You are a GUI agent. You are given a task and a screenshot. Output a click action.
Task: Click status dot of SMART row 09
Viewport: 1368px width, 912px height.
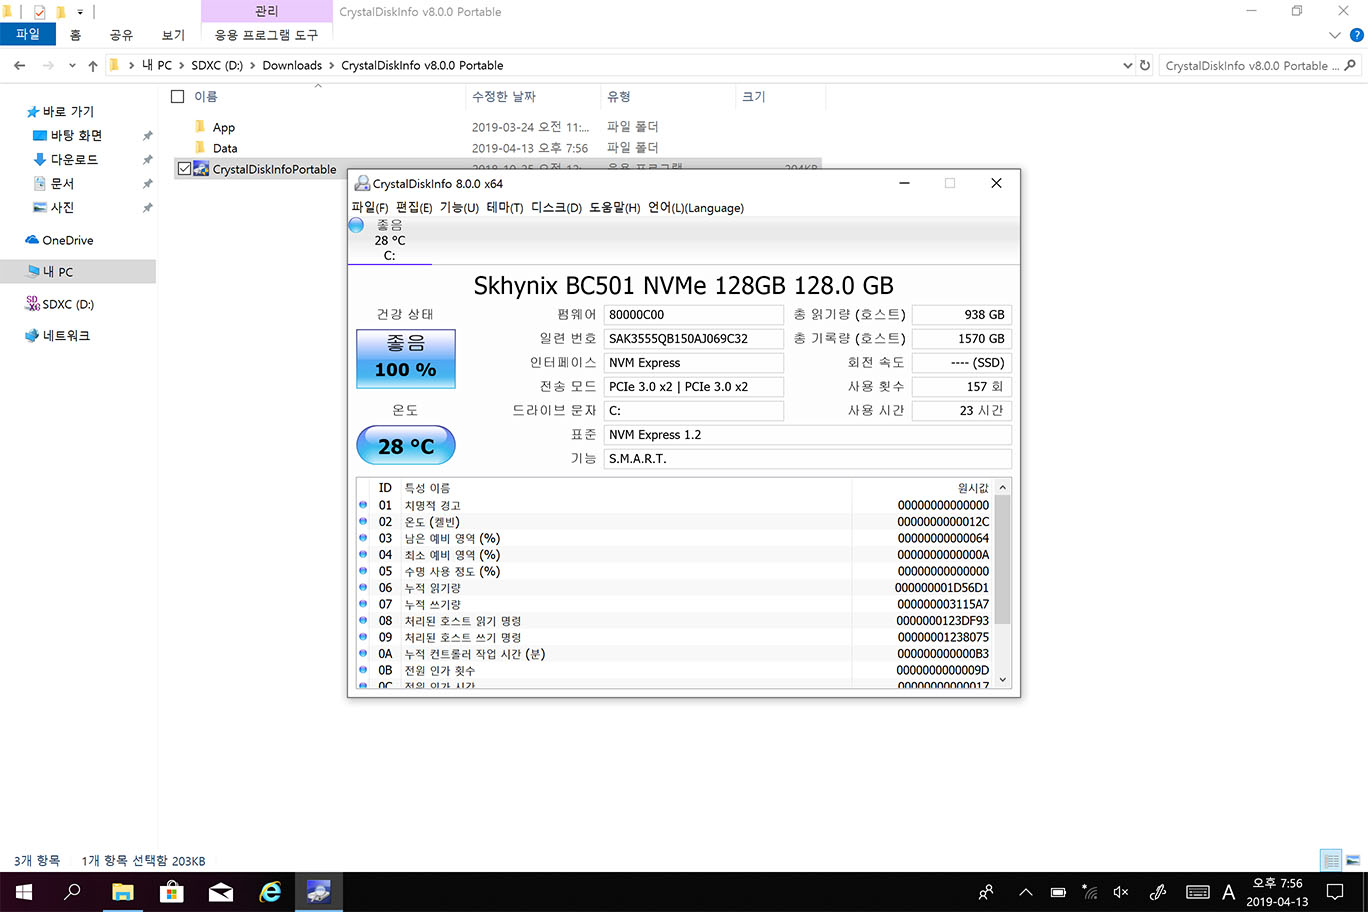(363, 637)
